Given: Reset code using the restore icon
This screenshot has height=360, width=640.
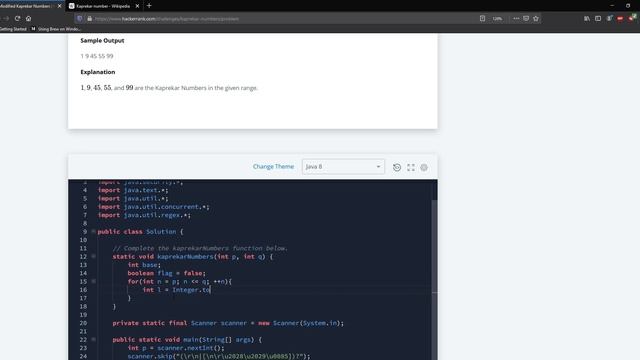Looking at the screenshot, I should tap(397, 167).
